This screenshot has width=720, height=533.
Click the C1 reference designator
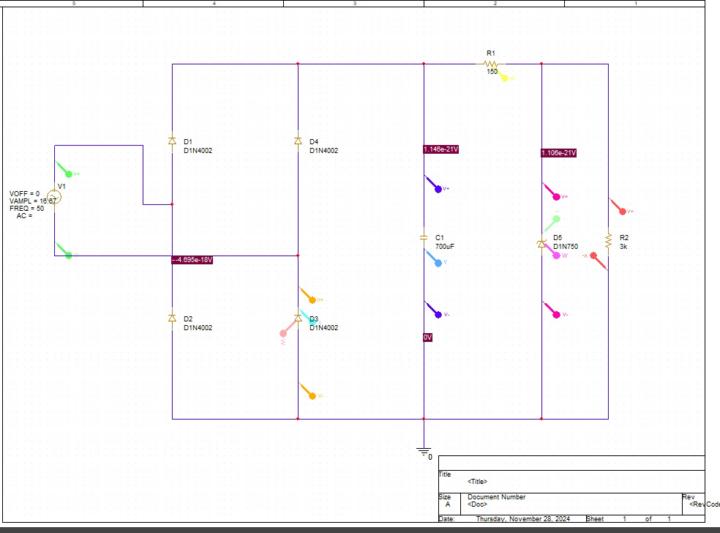tap(439, 237)
